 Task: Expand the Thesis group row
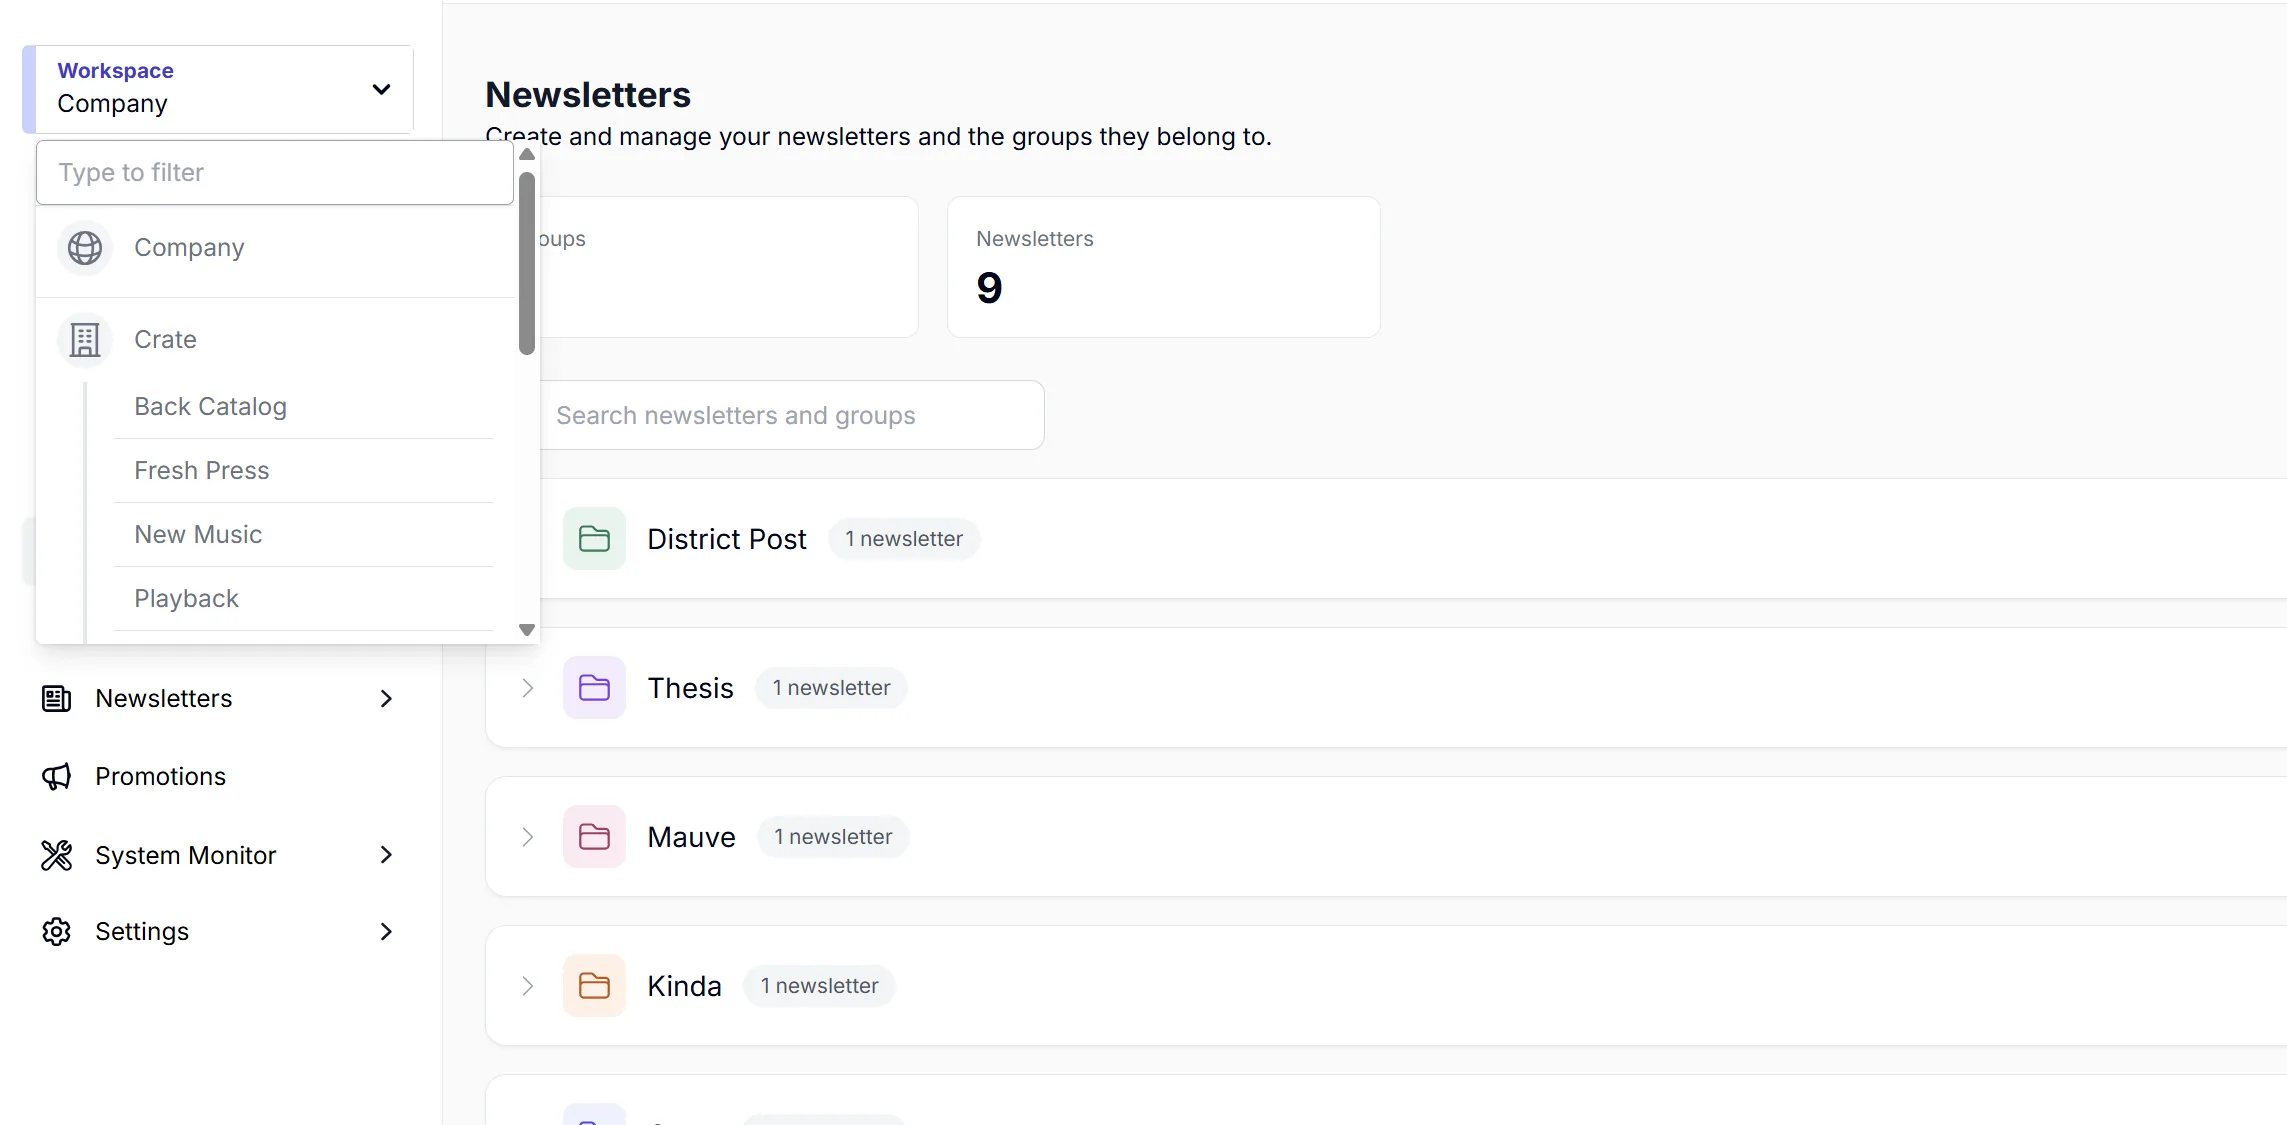(x=528, y=688)
